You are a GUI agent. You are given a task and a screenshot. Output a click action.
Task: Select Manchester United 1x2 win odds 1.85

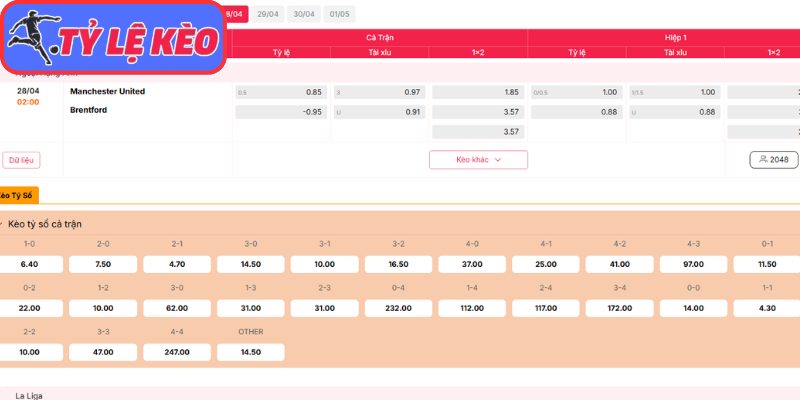click(478, 92)
